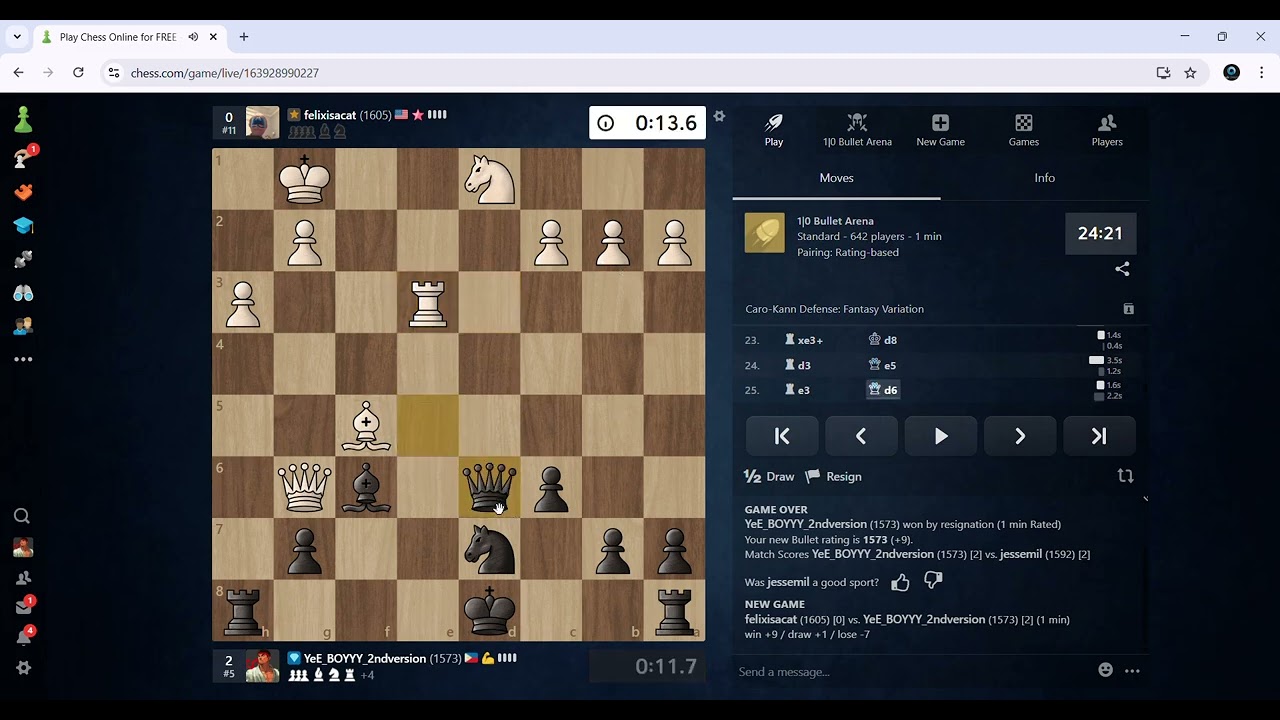Open jessemil's profile link in chat

[x=789, y=582]
